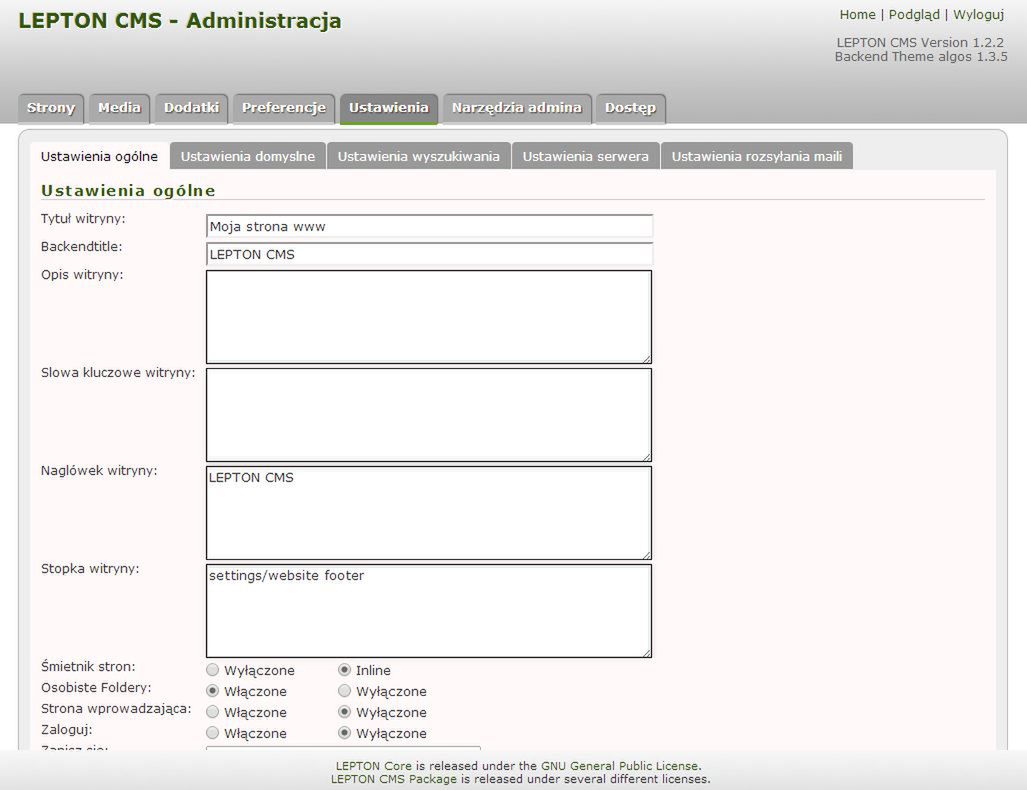Set Śmietnik stron to Inline
This screenshot has height=790, width=1027.
pyautogui.click(x=345, y=669)
